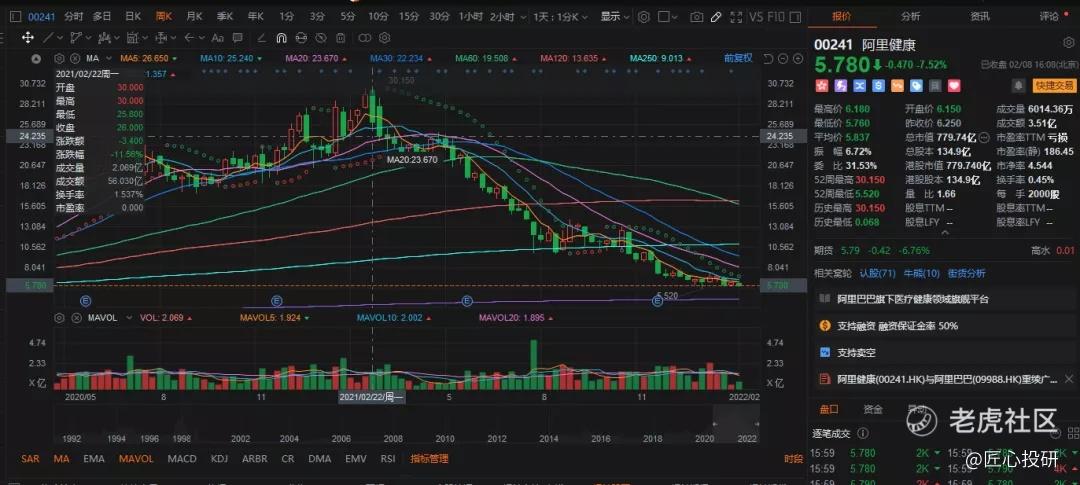Viewport: 1080px width, 485px height.
Task: Zoom out chart with minus circle
Action: tap(783, 59)
